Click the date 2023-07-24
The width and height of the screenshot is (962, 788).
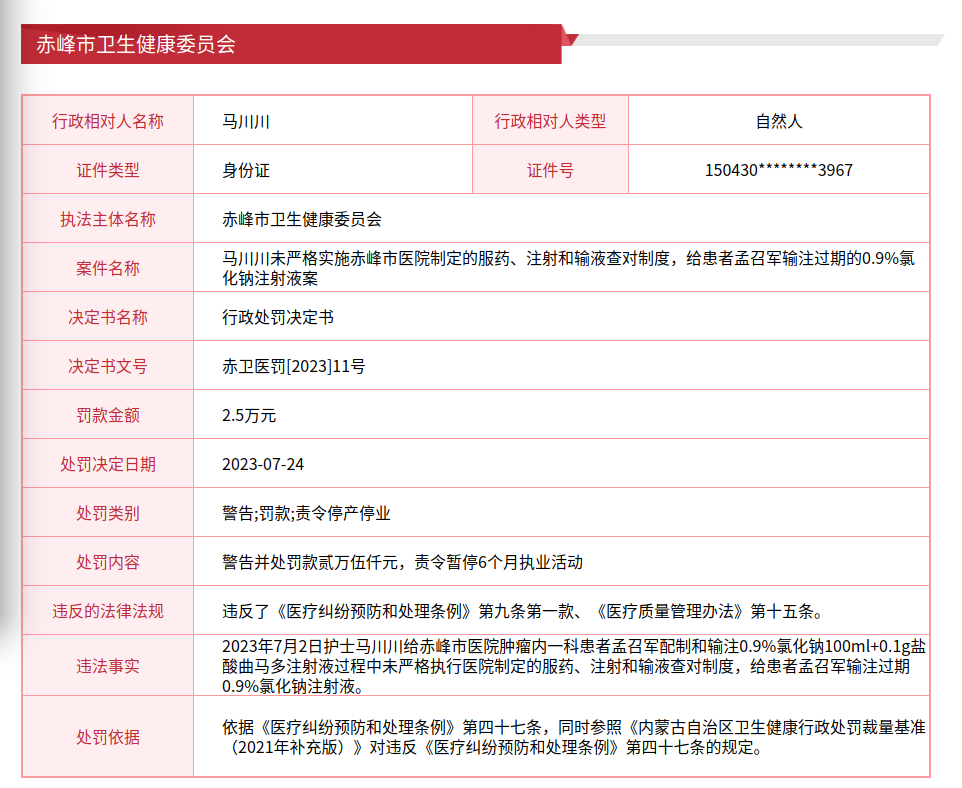263,465
